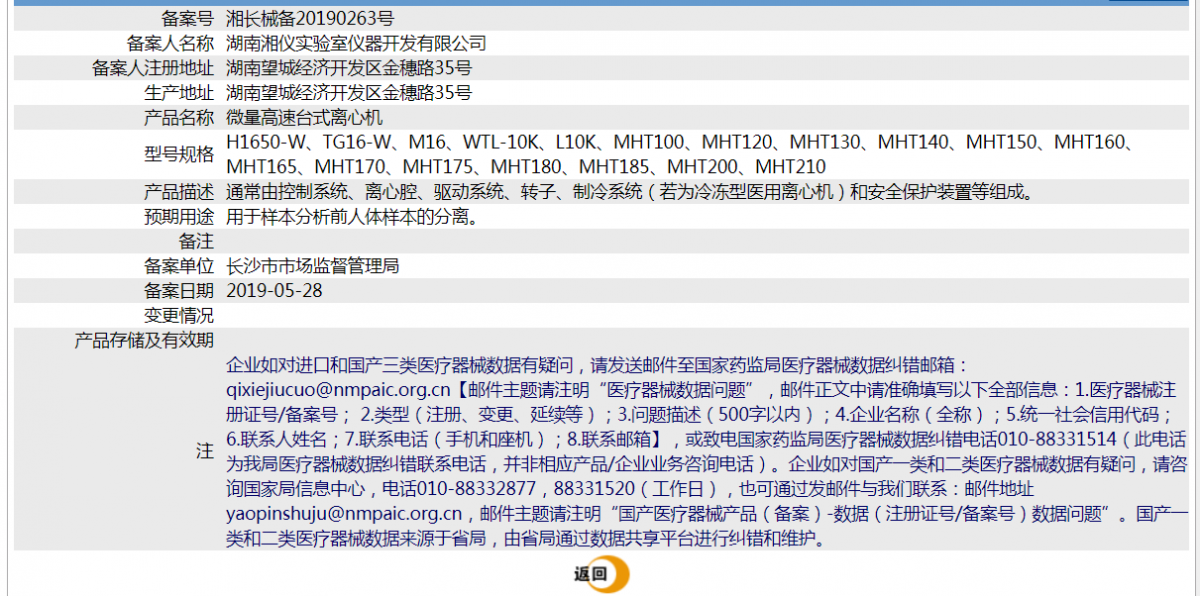Click filing authority 长沙市市场监督管理局

click(x=313, y=266)
